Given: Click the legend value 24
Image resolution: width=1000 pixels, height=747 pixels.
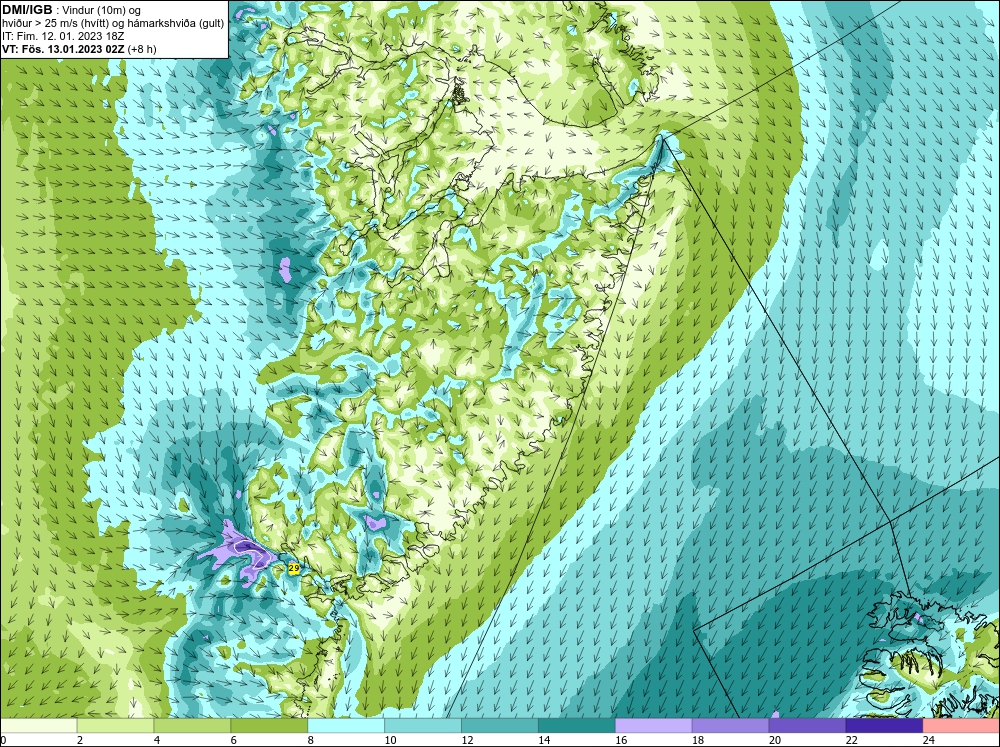Looking at the screenshot, I should [928, 740].
